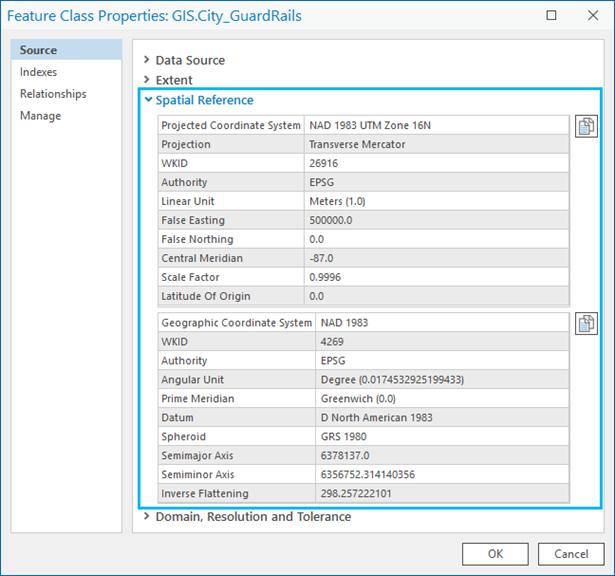The width and height of the screenshot is (615, 576).
Task: Go to the Manage tab
Action: [x=40, y=116]
